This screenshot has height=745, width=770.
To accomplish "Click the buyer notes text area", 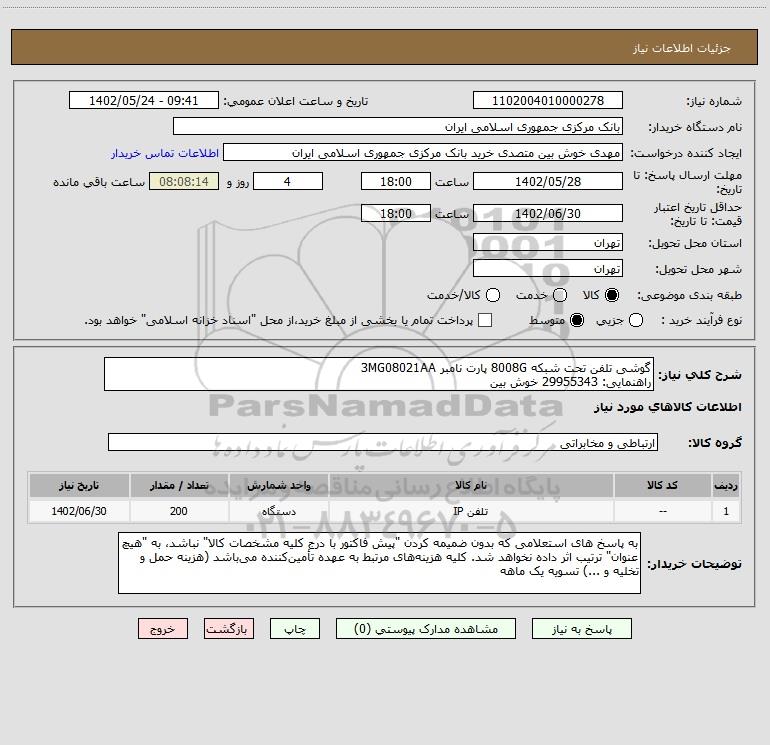I will tap(380, 563).
